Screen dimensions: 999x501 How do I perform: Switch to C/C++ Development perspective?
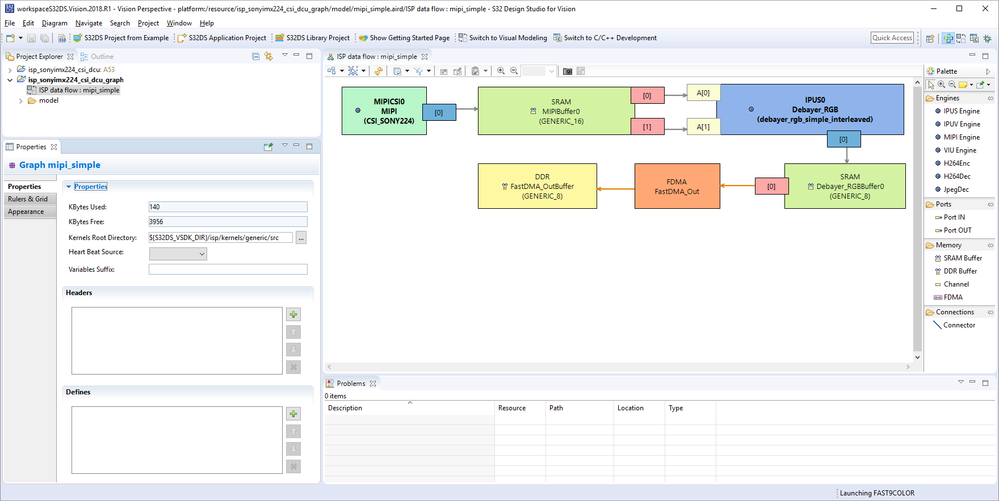click(x=605, y=38)
